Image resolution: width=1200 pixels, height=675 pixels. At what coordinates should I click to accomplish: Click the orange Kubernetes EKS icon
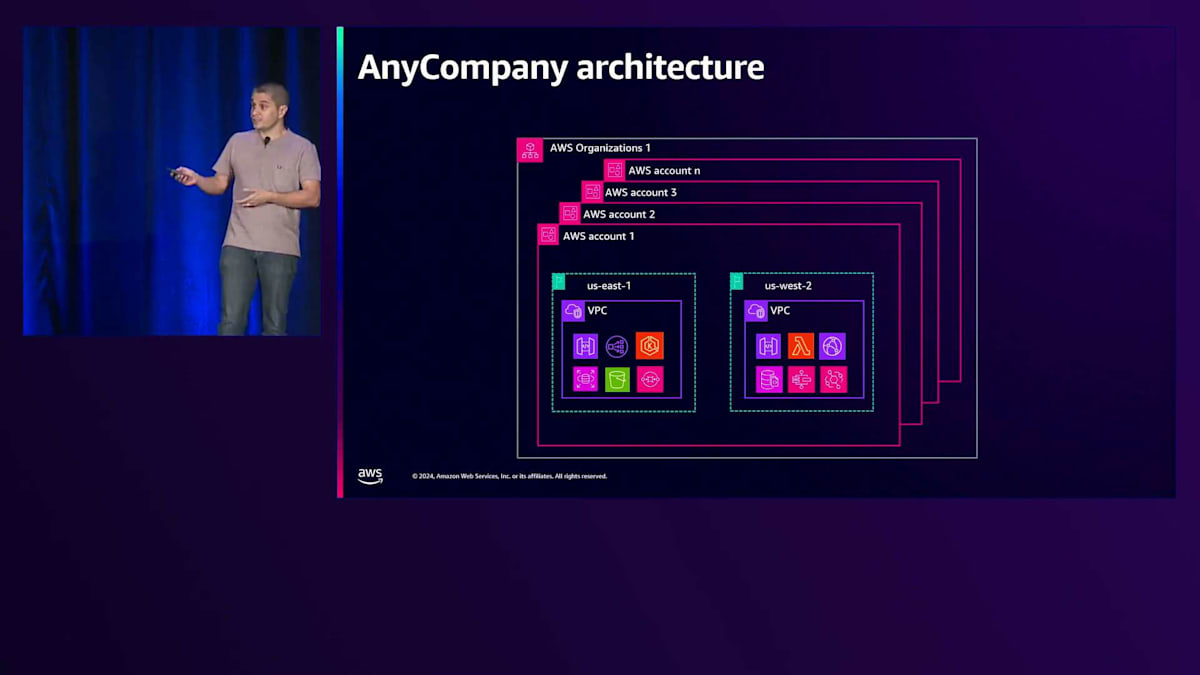[x=650, y=346]
